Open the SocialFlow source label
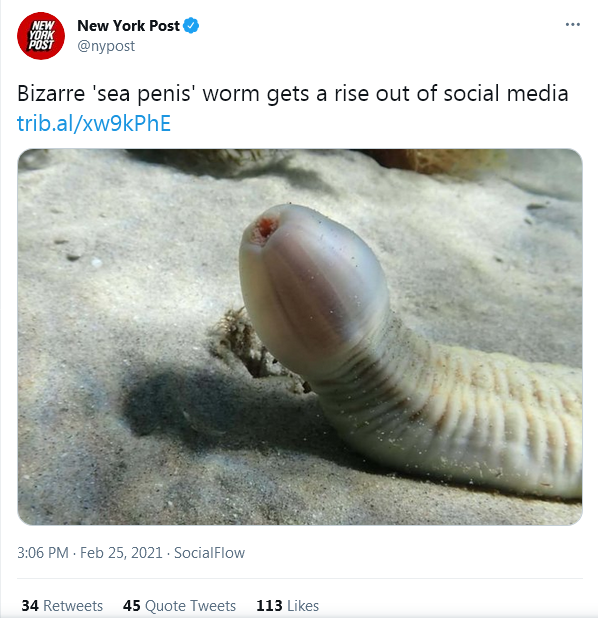Image resolution: width=598 pixels, height=618 pixels. (209, 553)
